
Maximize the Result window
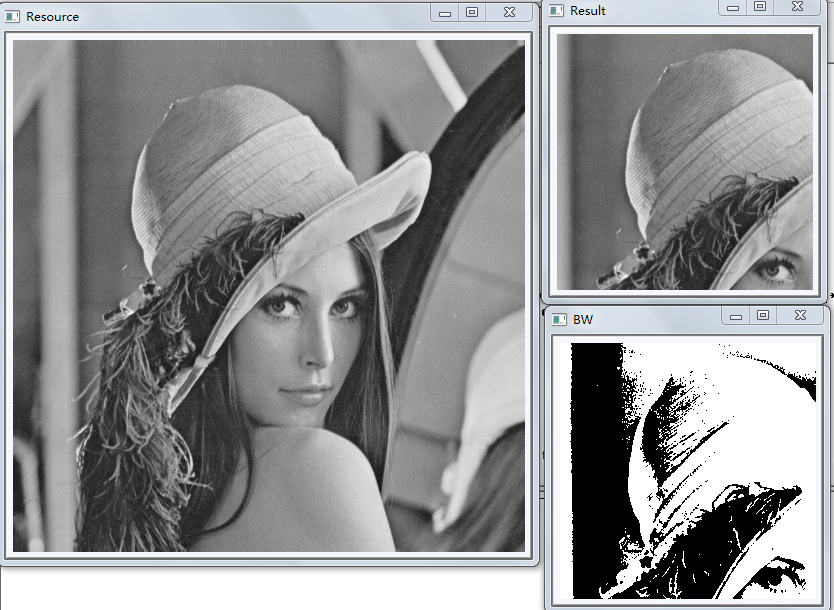coord(760,7)
